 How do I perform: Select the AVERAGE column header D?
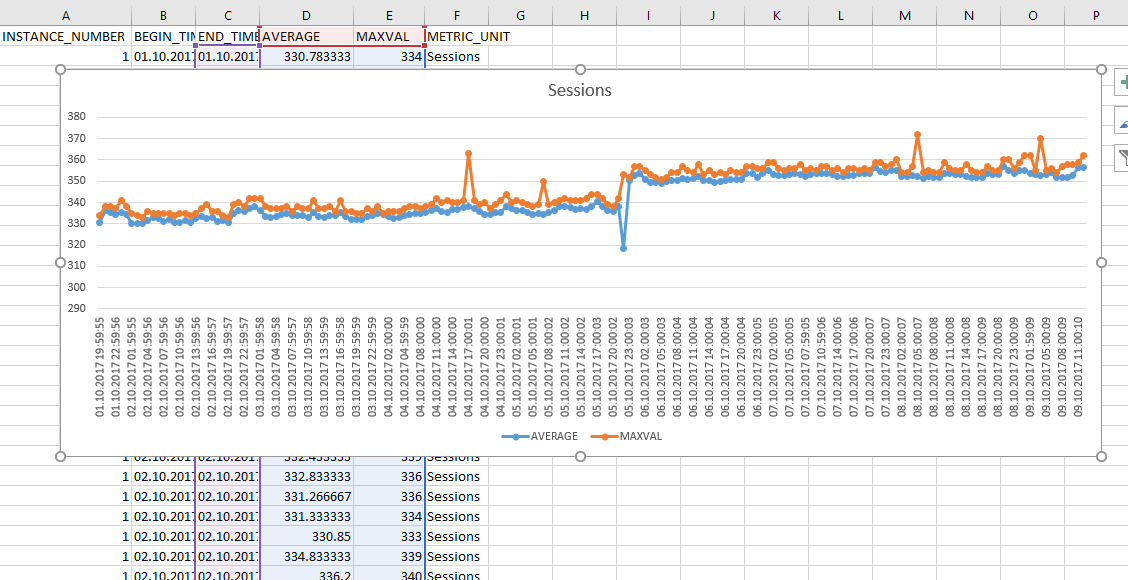pyautogui.click(x=305, y=15)
